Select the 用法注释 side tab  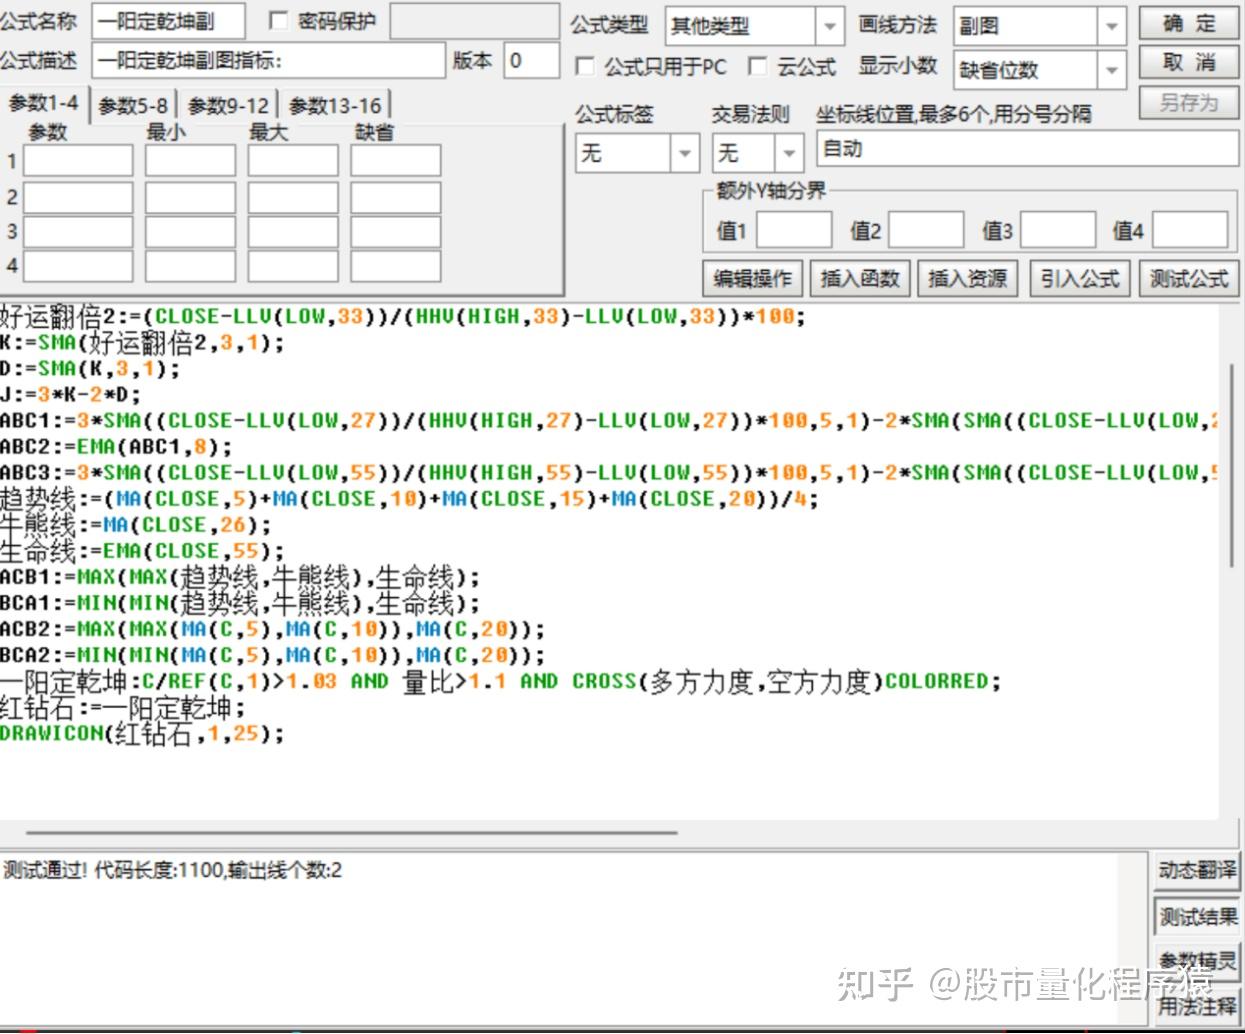1197,1005
